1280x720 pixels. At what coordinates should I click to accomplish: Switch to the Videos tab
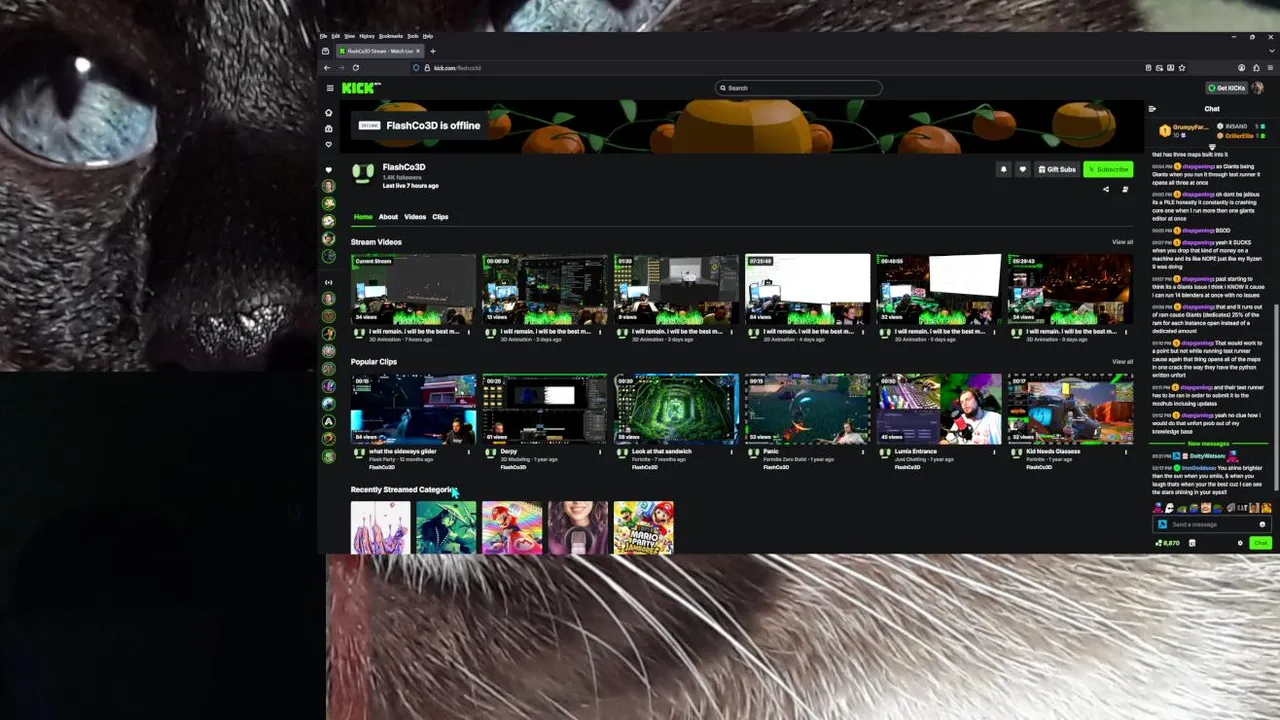[415, 217]
